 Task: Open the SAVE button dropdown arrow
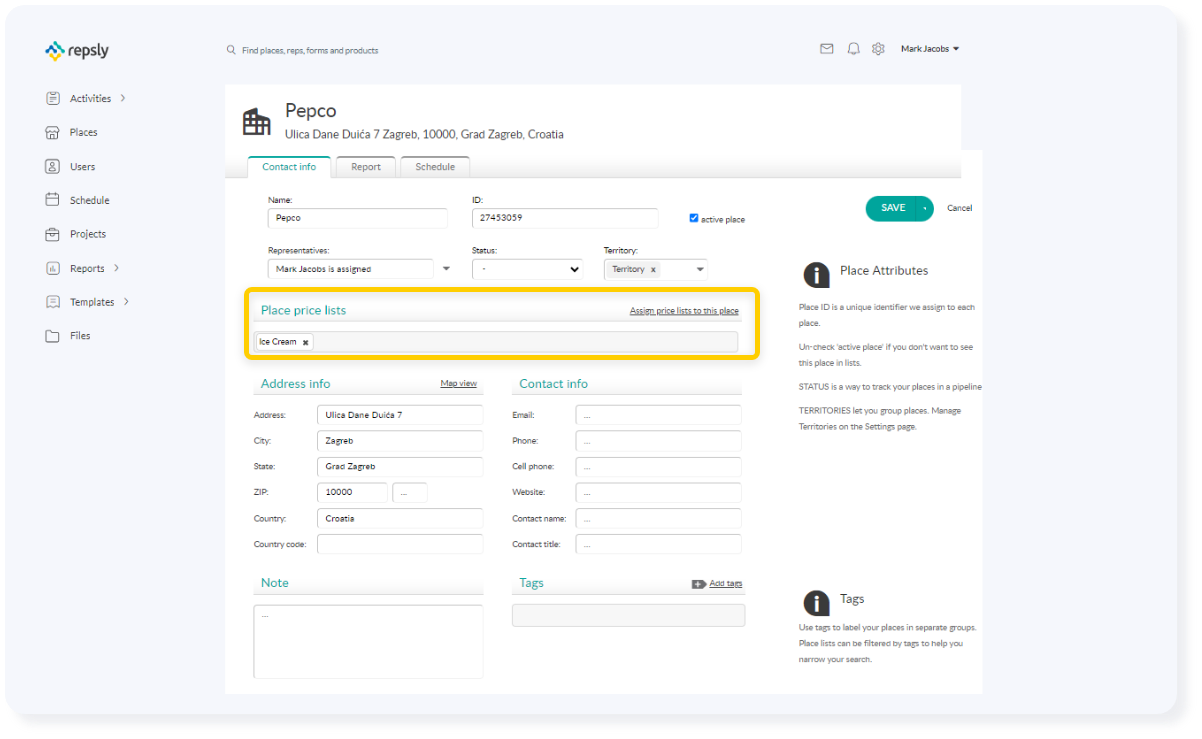pyautogui.click(x=925, y=208)
